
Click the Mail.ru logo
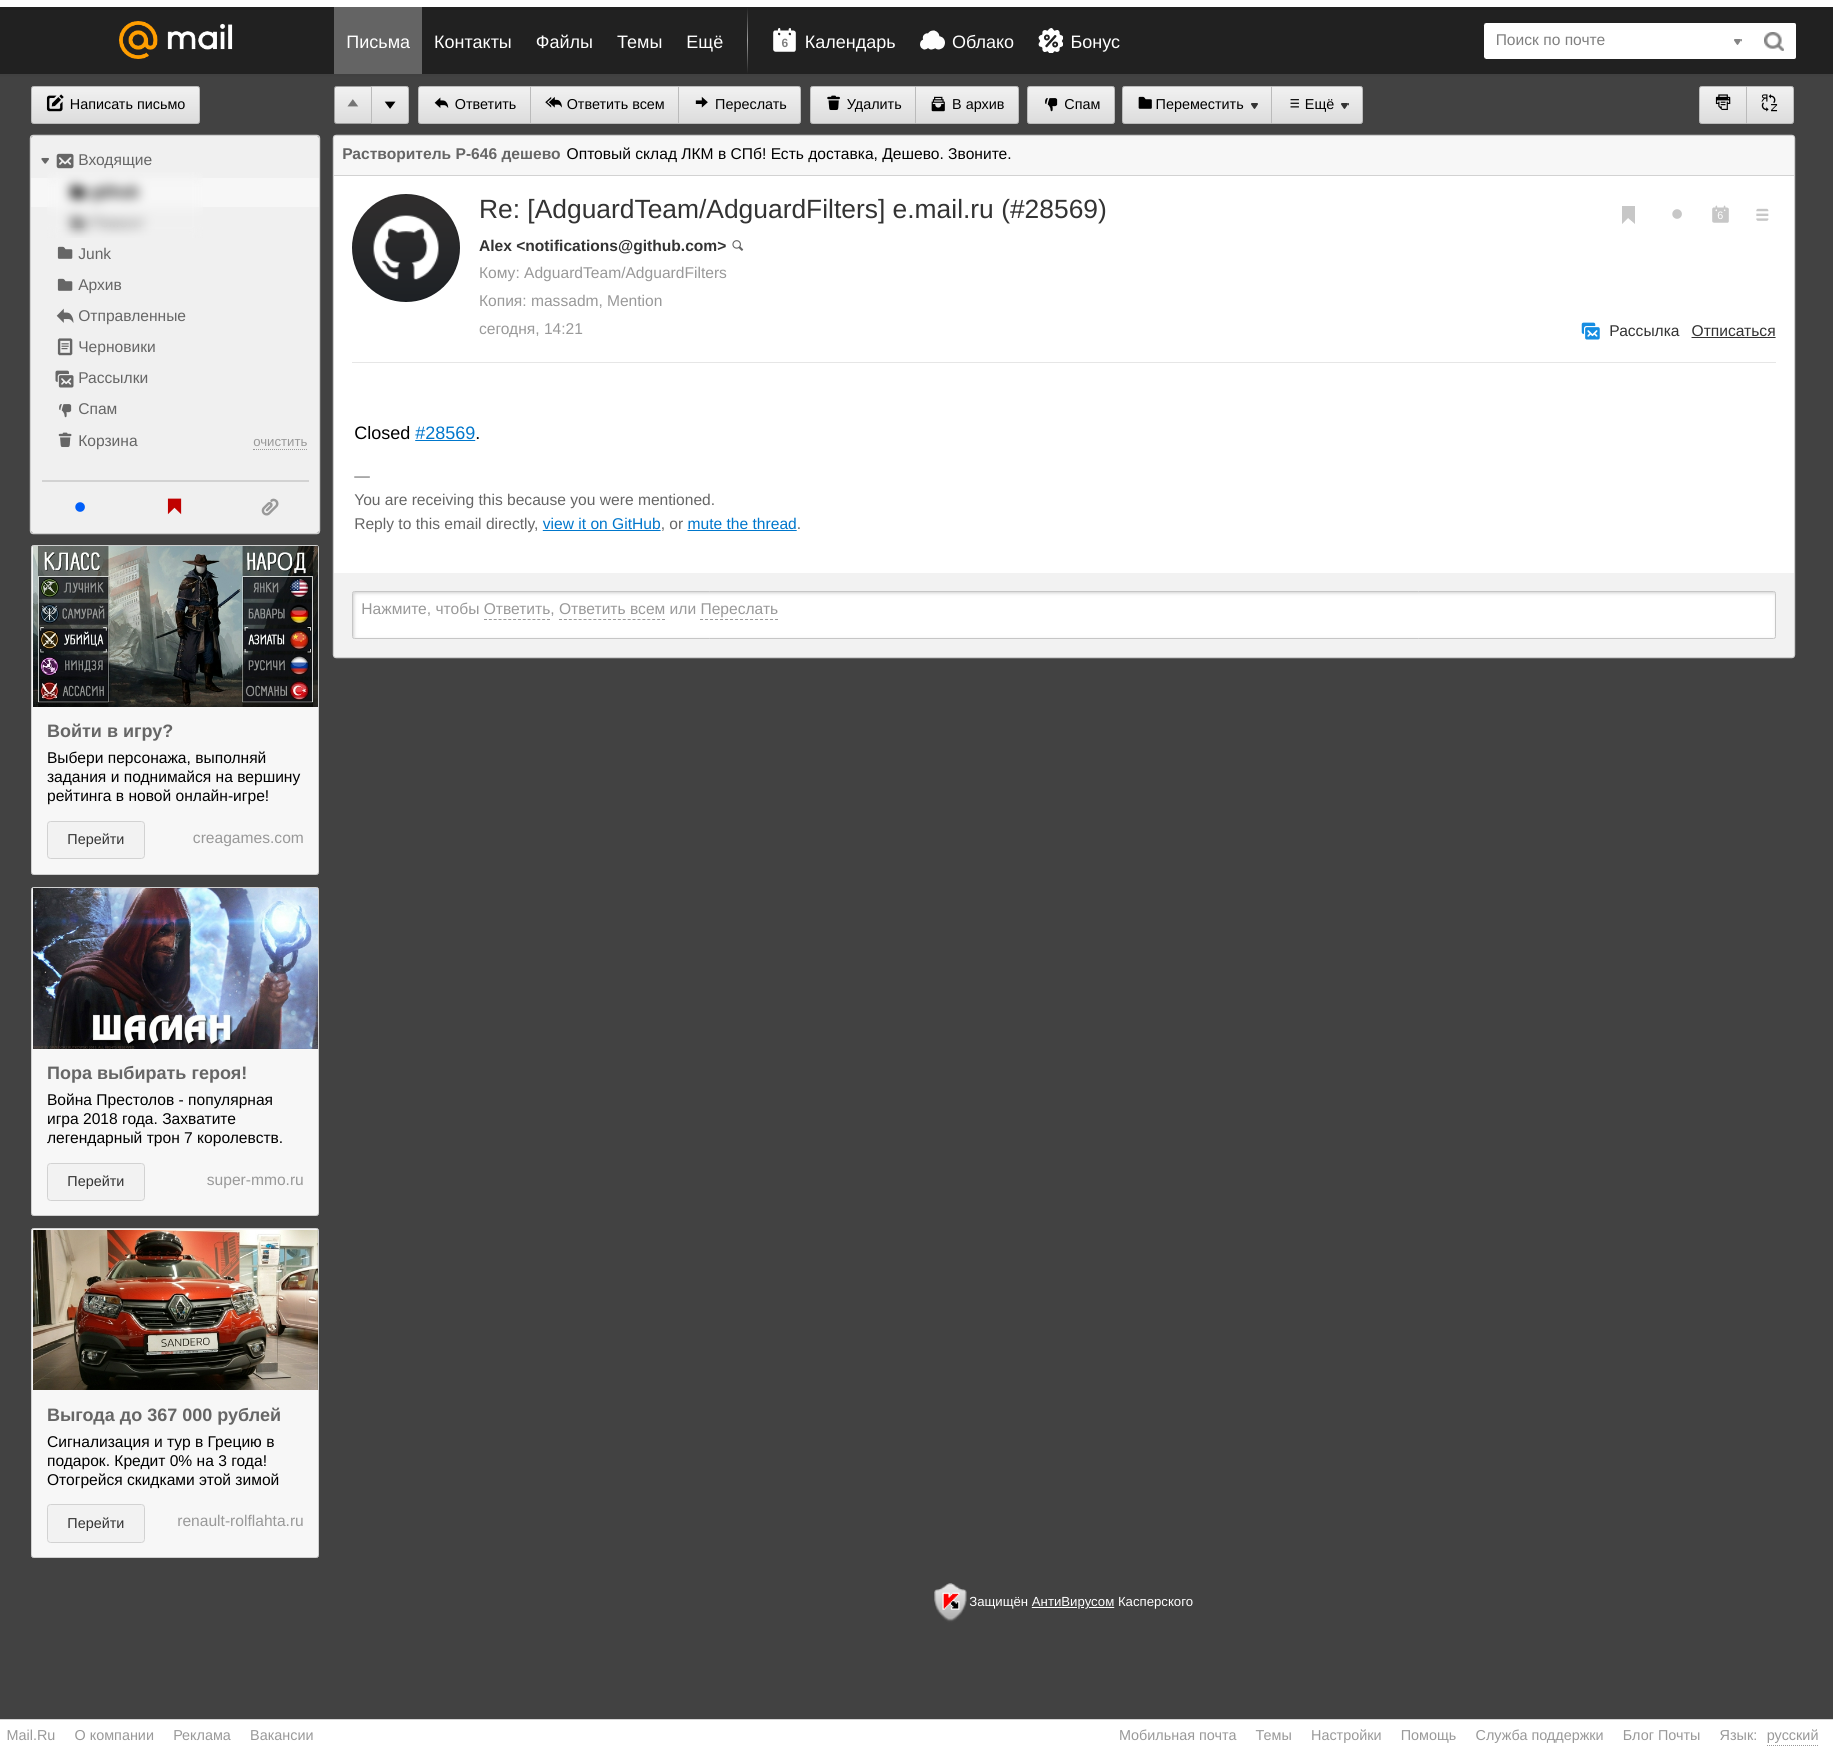click(x=175, y=39)
